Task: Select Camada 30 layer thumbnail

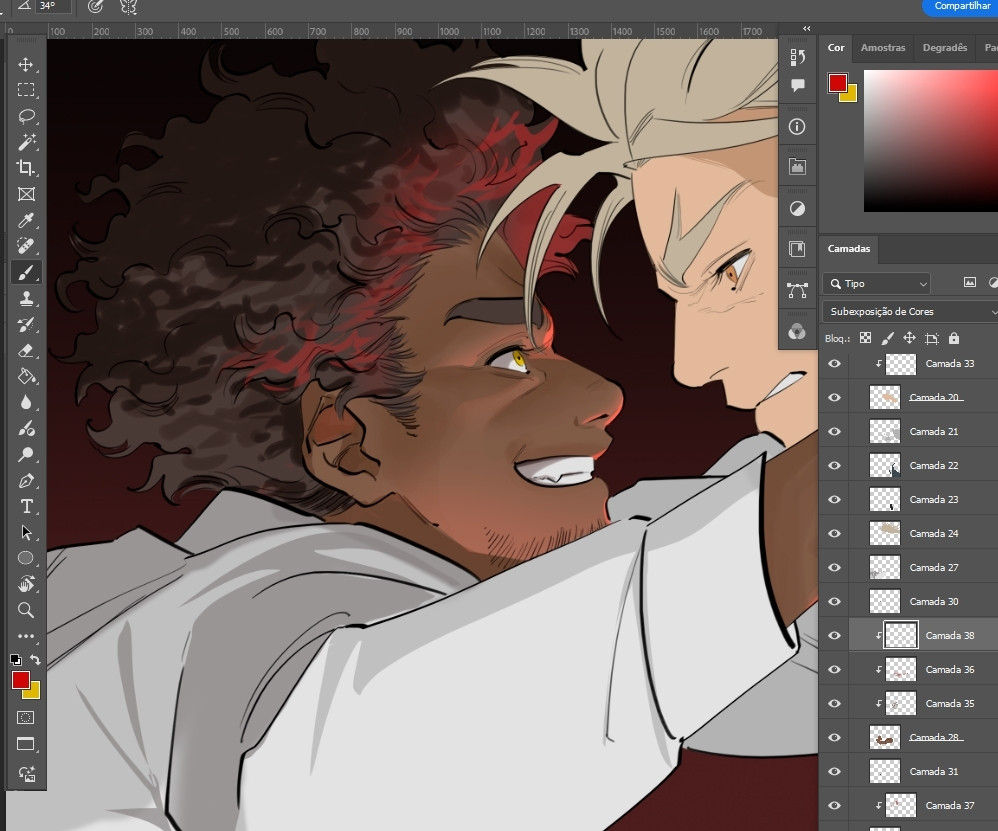Action: click(x=885, y=601)
